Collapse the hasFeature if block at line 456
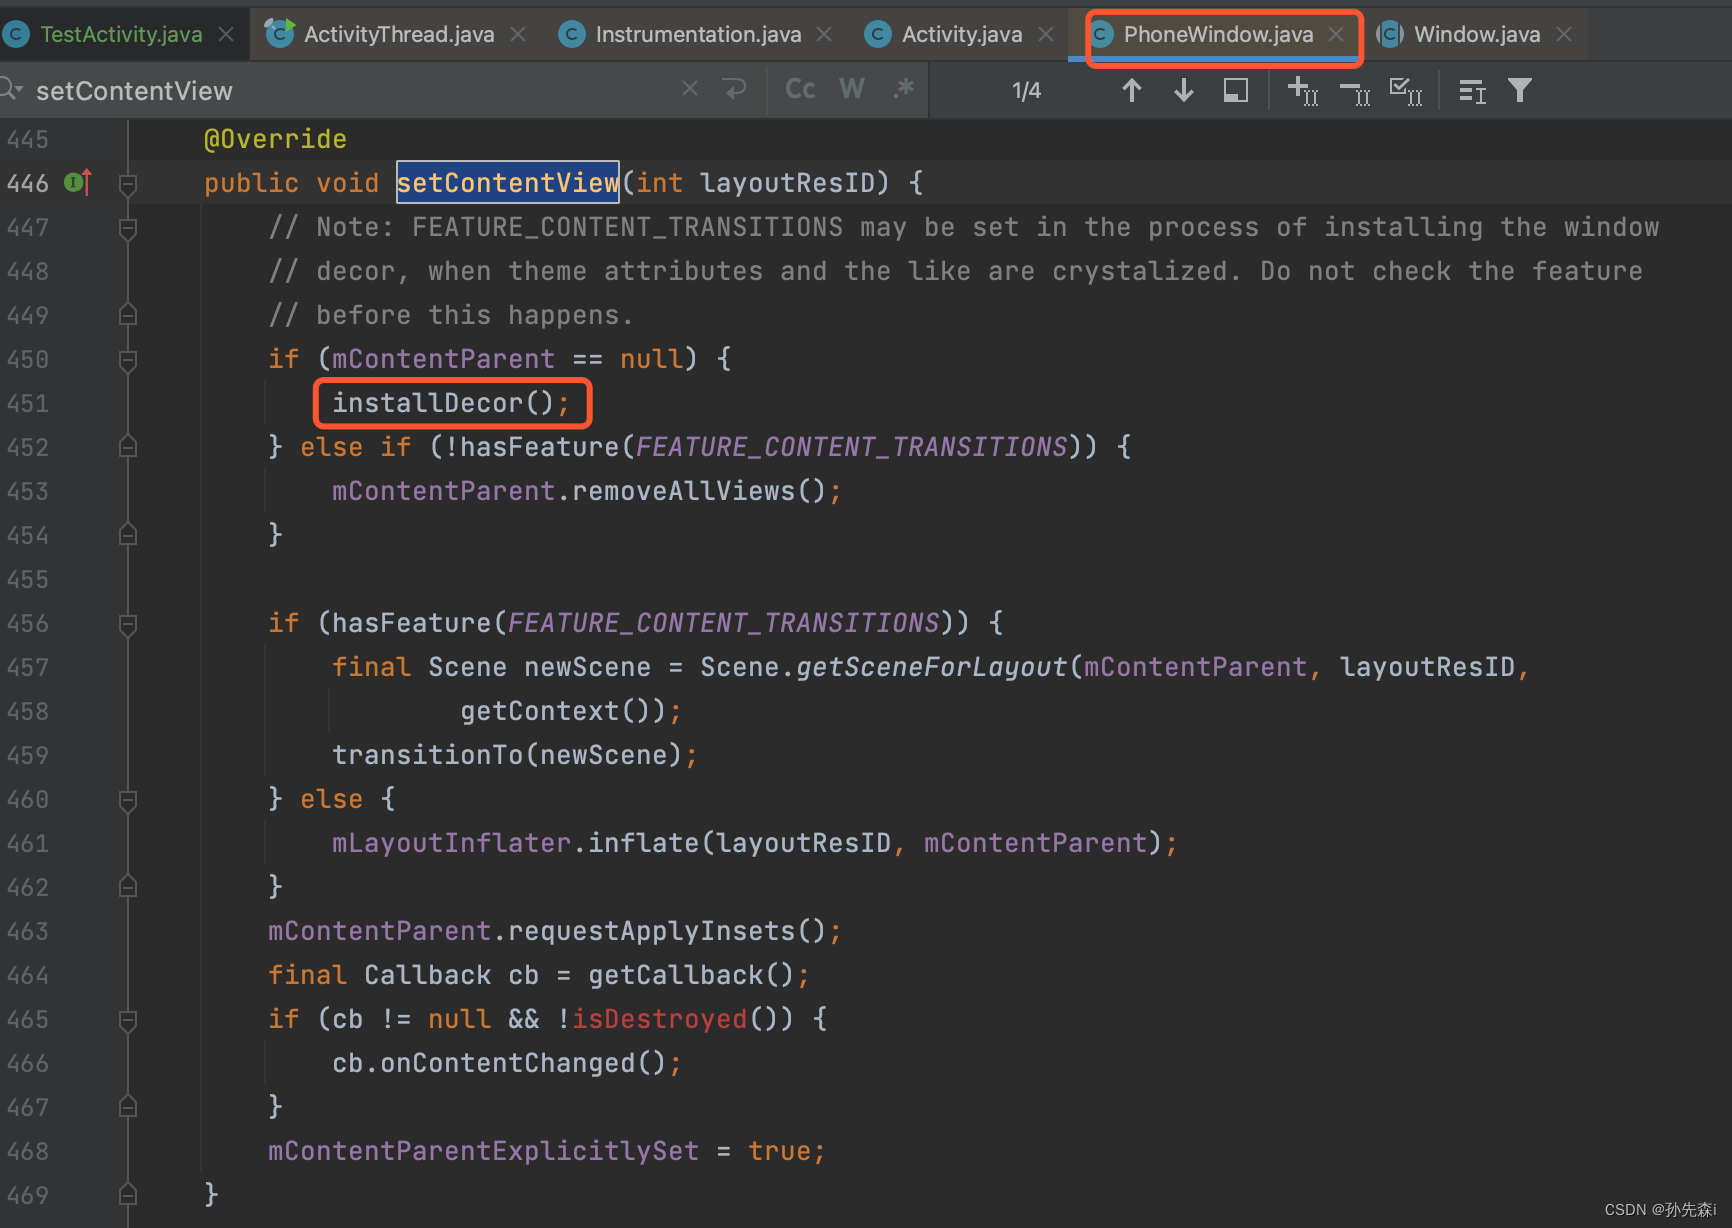 click(128, 624)
